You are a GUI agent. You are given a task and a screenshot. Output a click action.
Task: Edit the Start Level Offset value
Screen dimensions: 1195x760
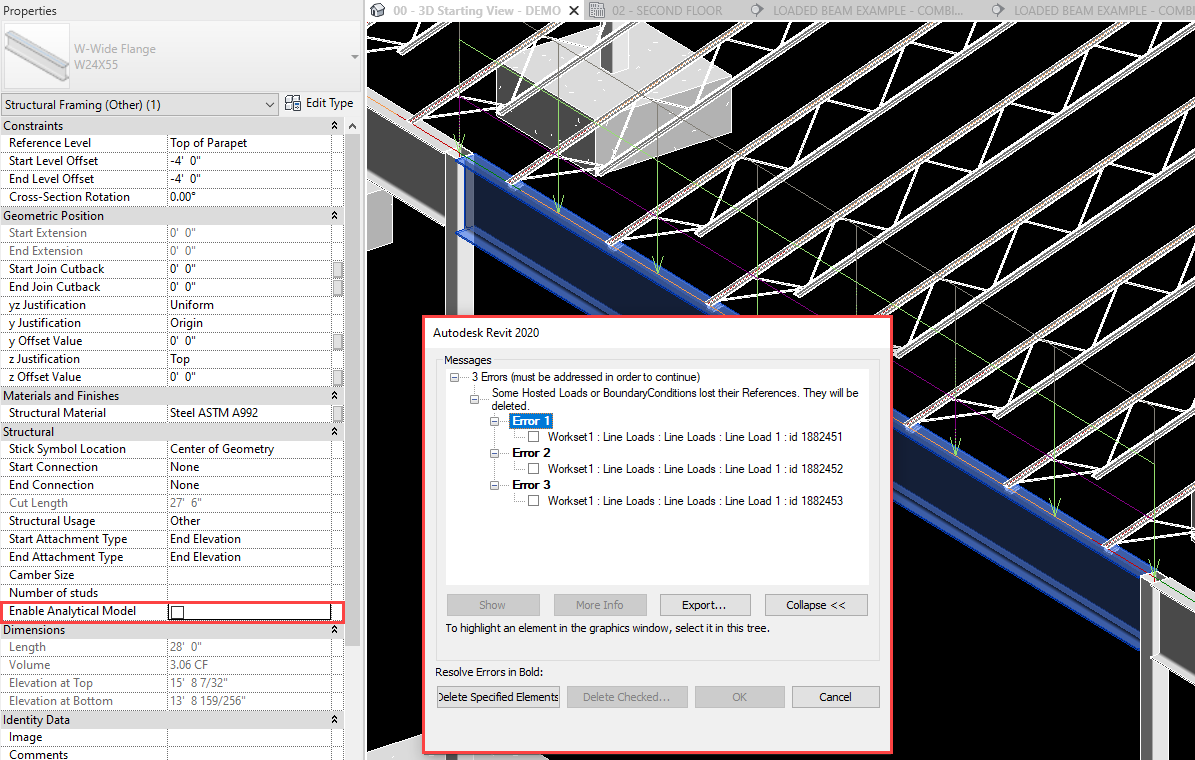click(x=249, y=161)
